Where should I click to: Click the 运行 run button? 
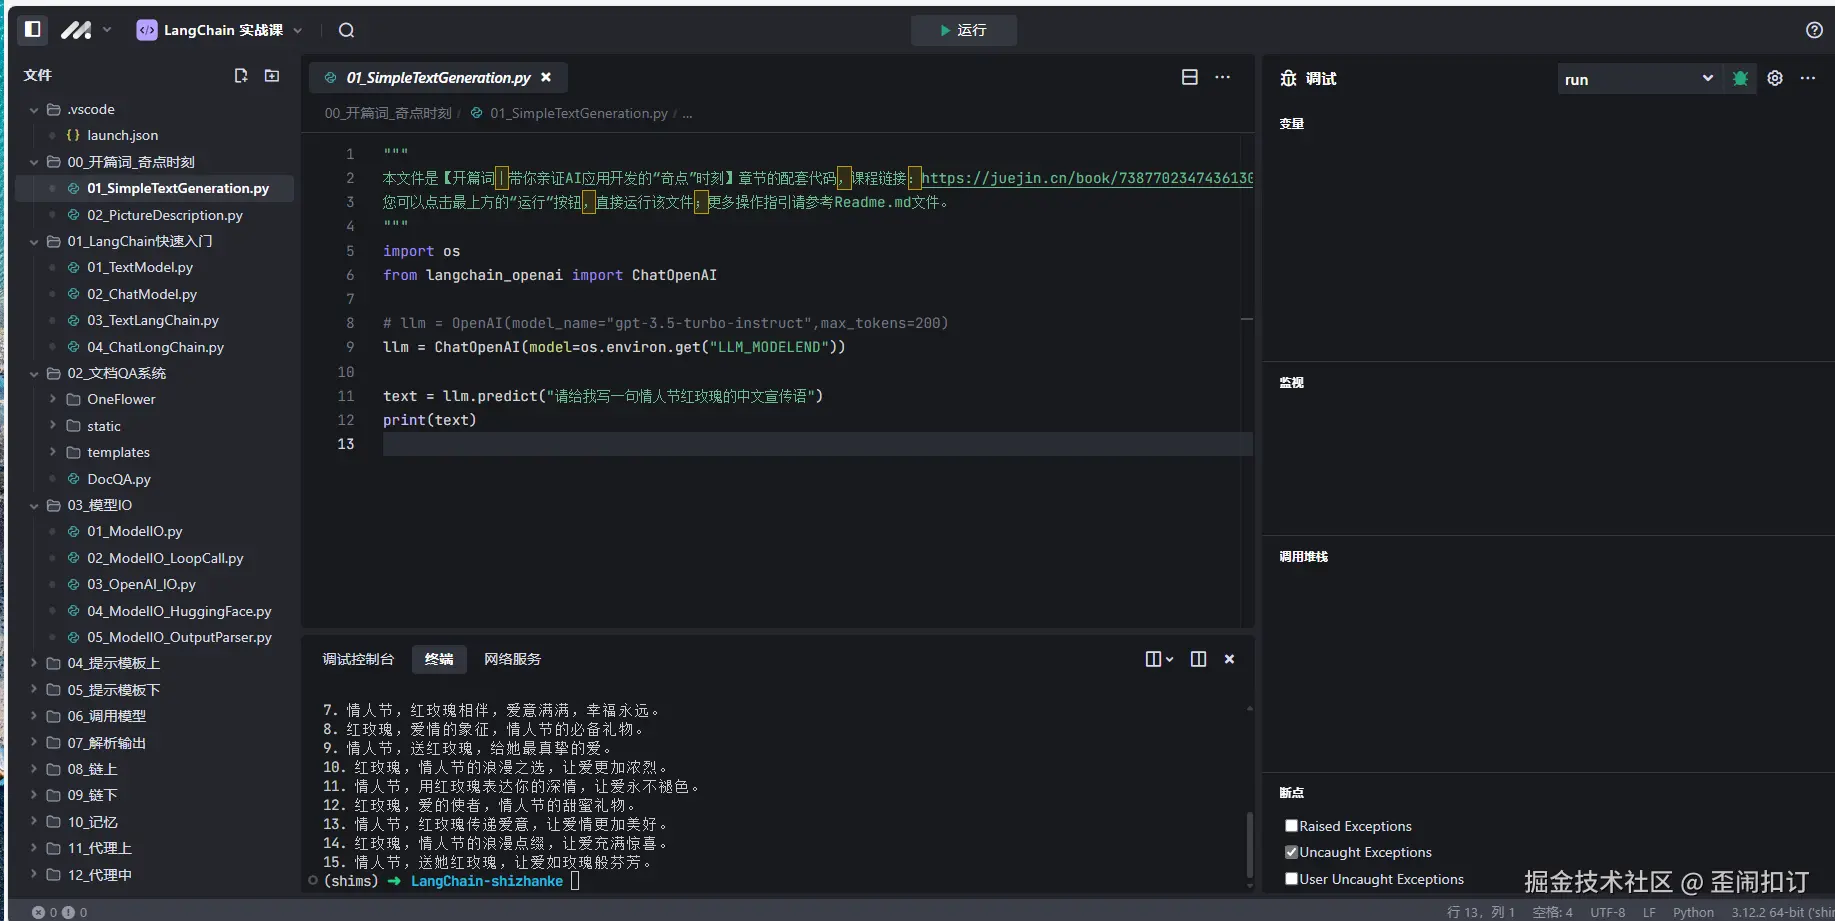[963, 30]
